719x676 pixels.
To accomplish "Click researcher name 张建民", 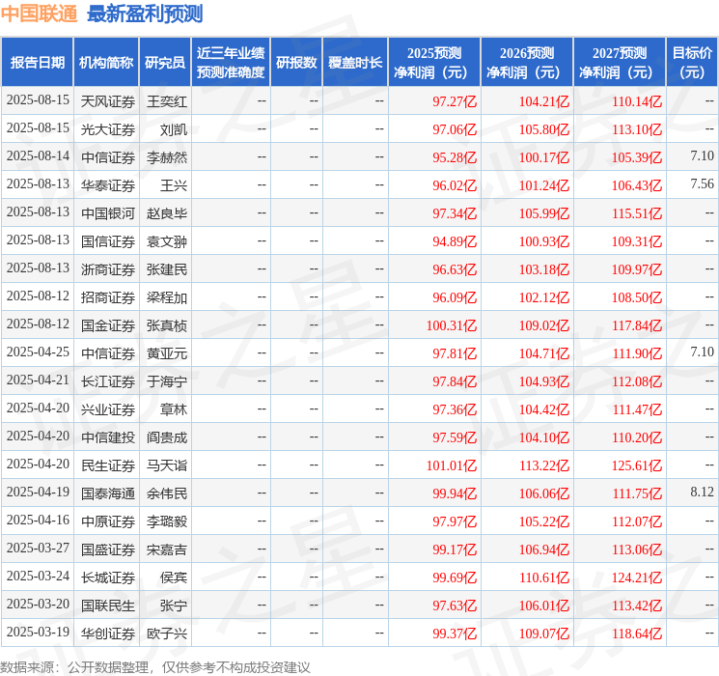I will click(x=167, y=269).
